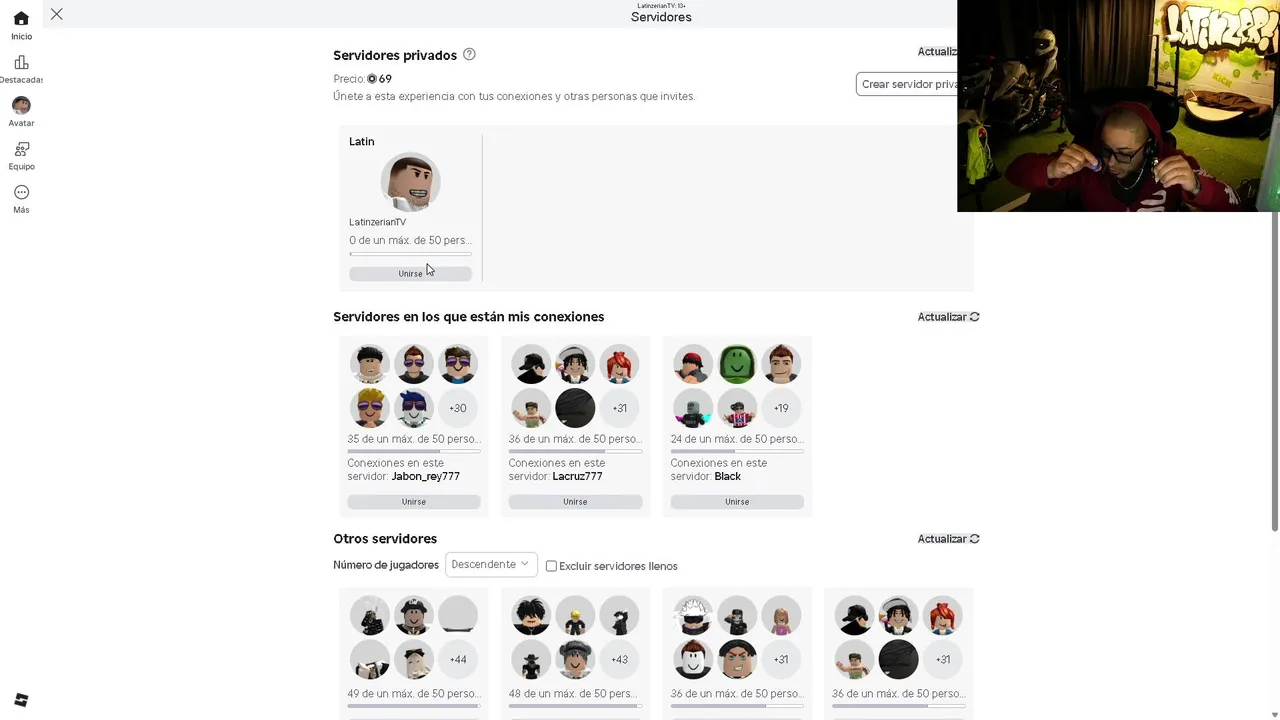Join the server with connection Black
This screenshot has width=1280, height=720.
[737, 502]
